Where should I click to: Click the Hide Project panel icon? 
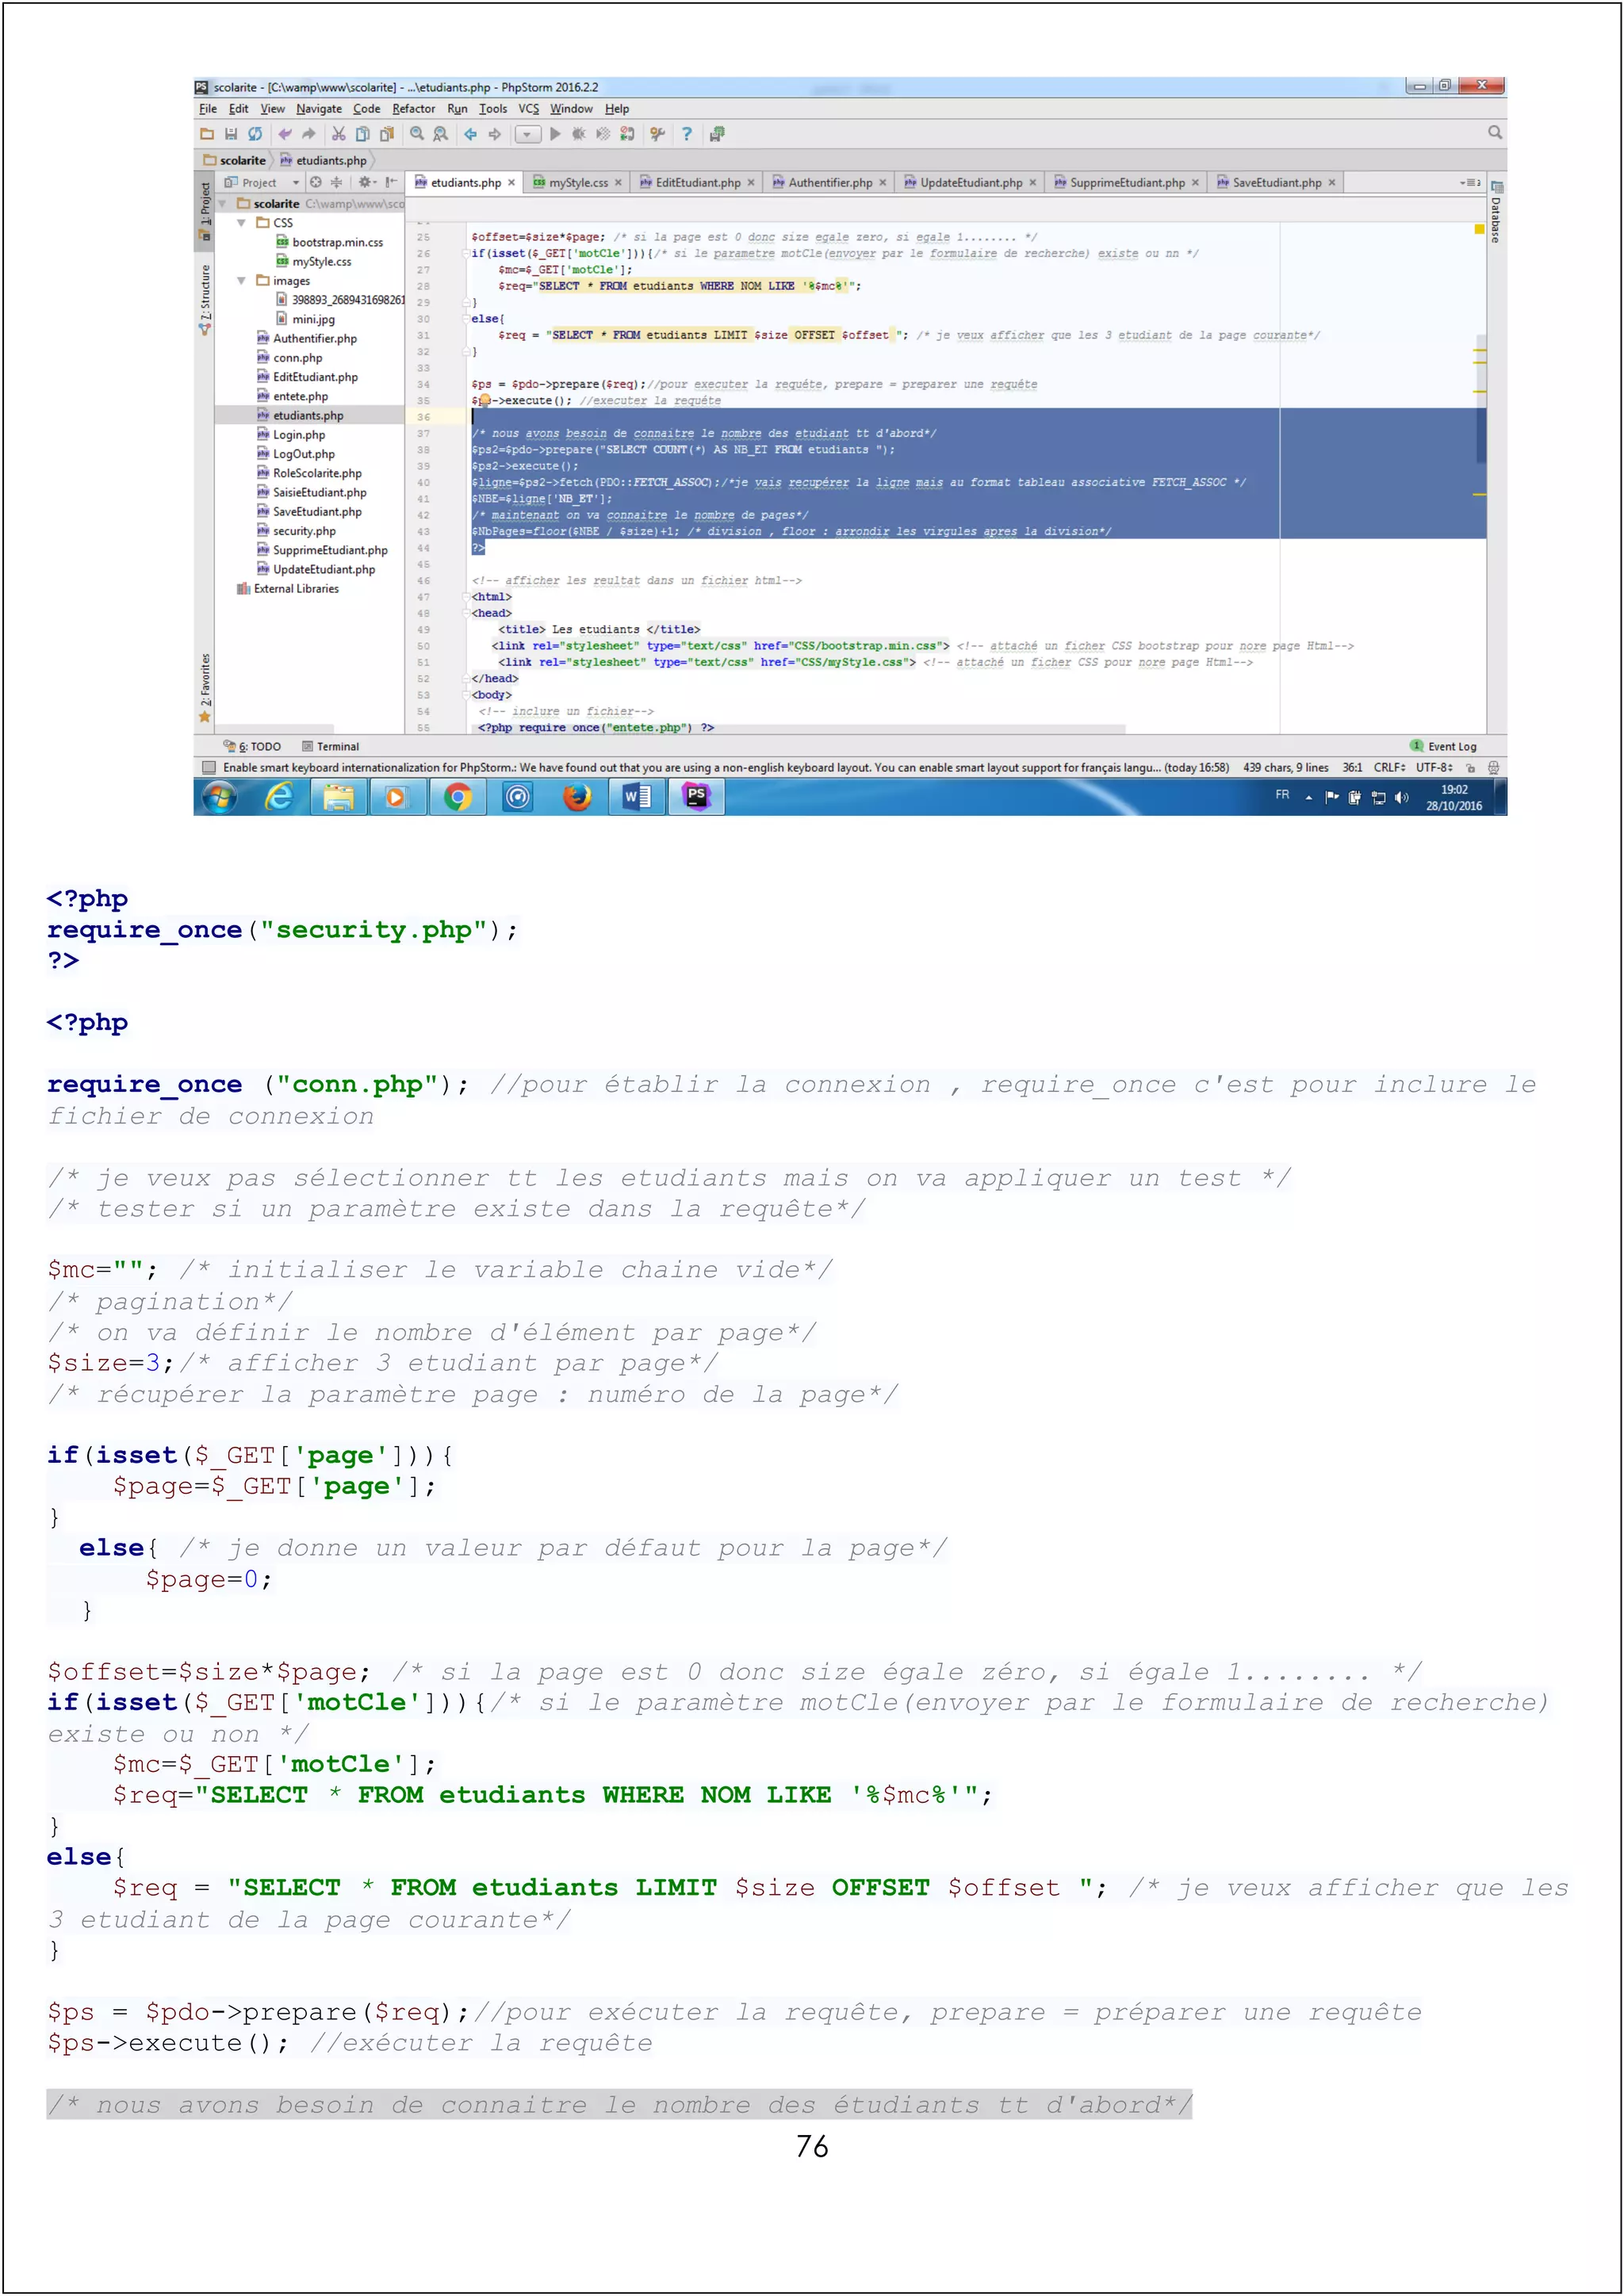(391, 182)
